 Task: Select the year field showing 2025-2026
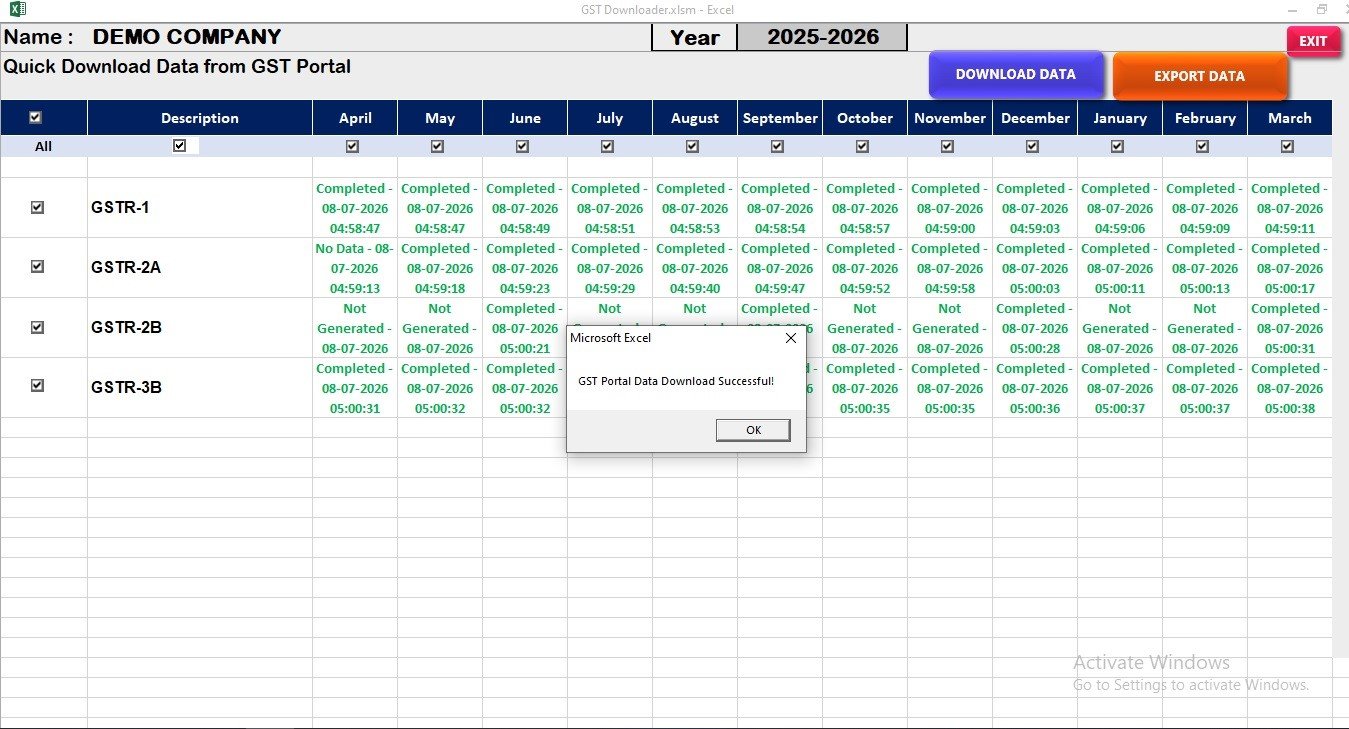(x=822, y=37)
